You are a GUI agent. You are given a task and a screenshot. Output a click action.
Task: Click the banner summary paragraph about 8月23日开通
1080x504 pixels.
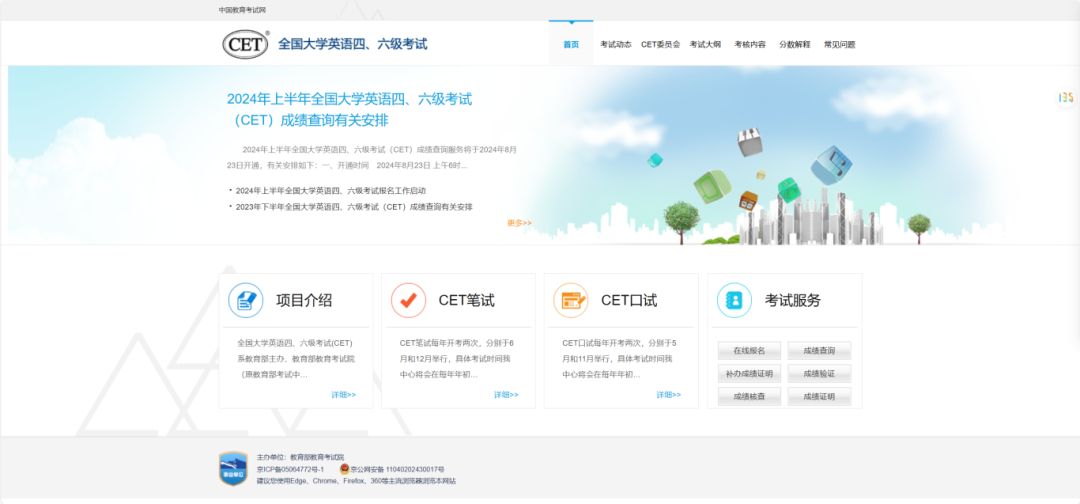coord(372,157)
